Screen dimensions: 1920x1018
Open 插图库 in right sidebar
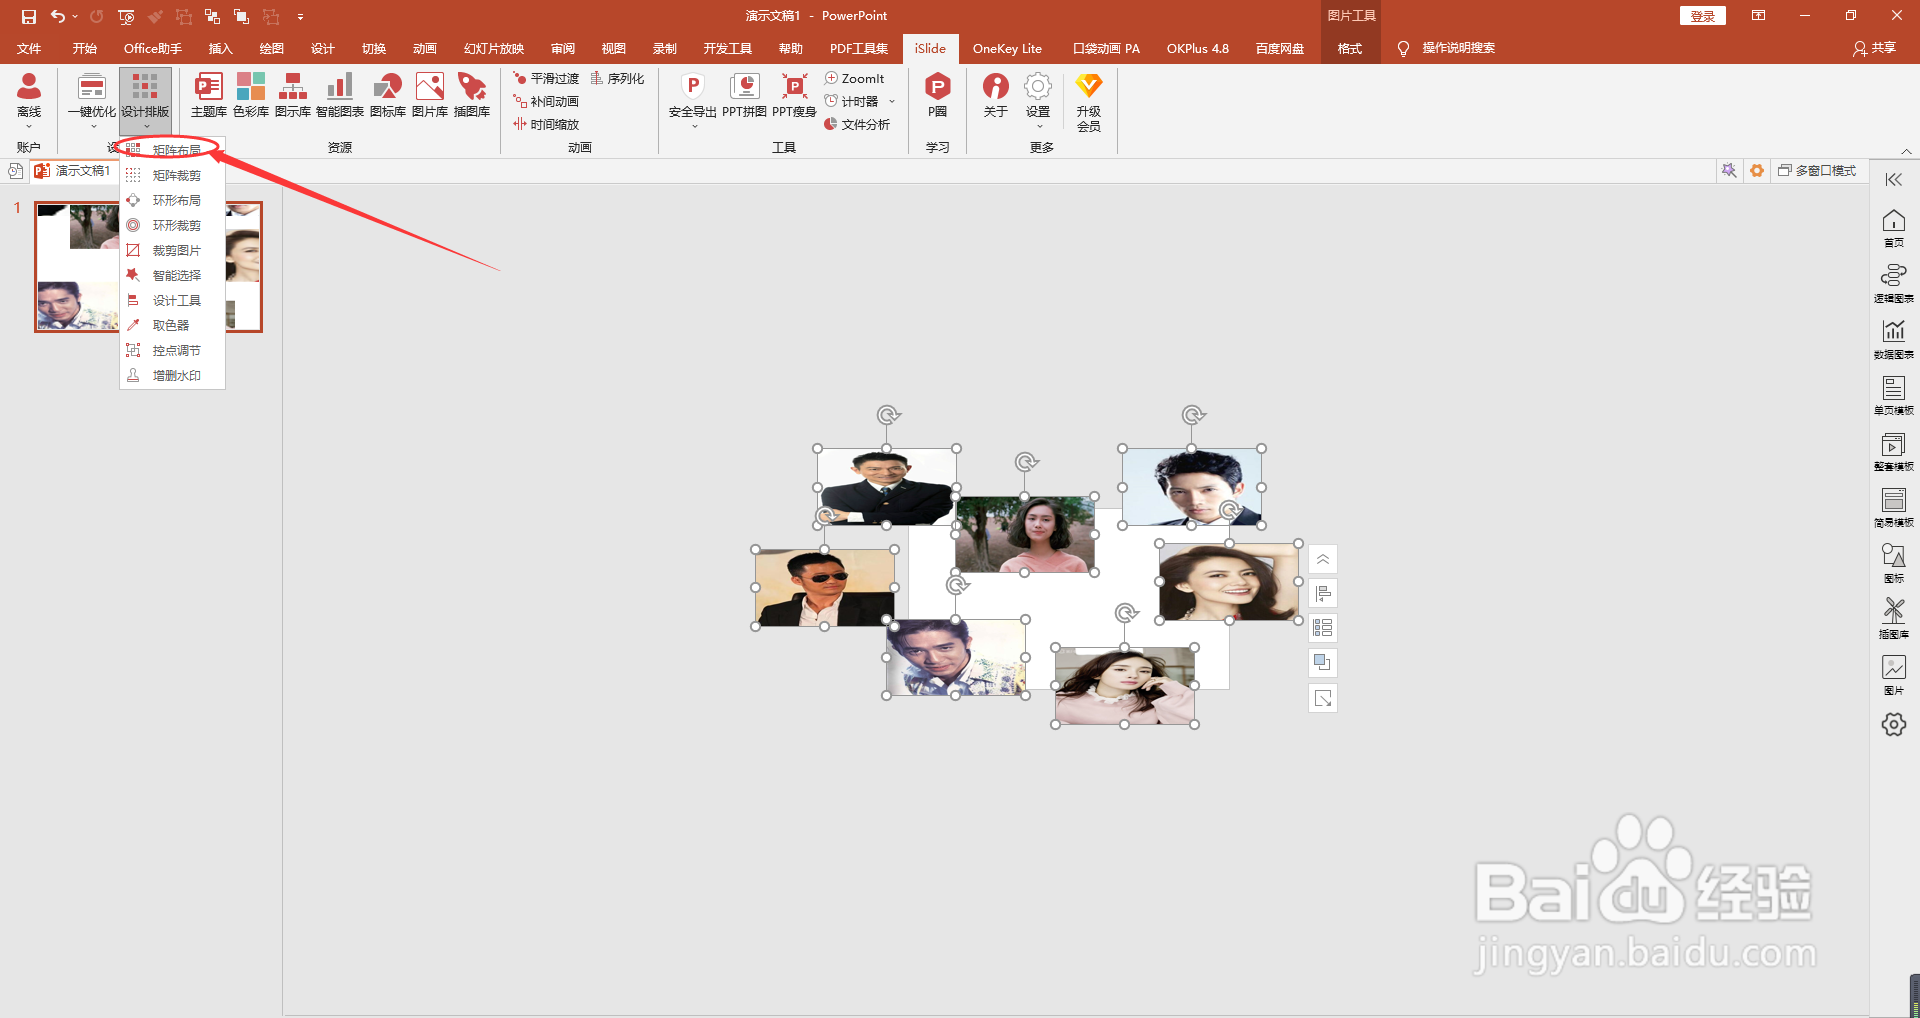pyautogui.click(x=1894, y=620)
